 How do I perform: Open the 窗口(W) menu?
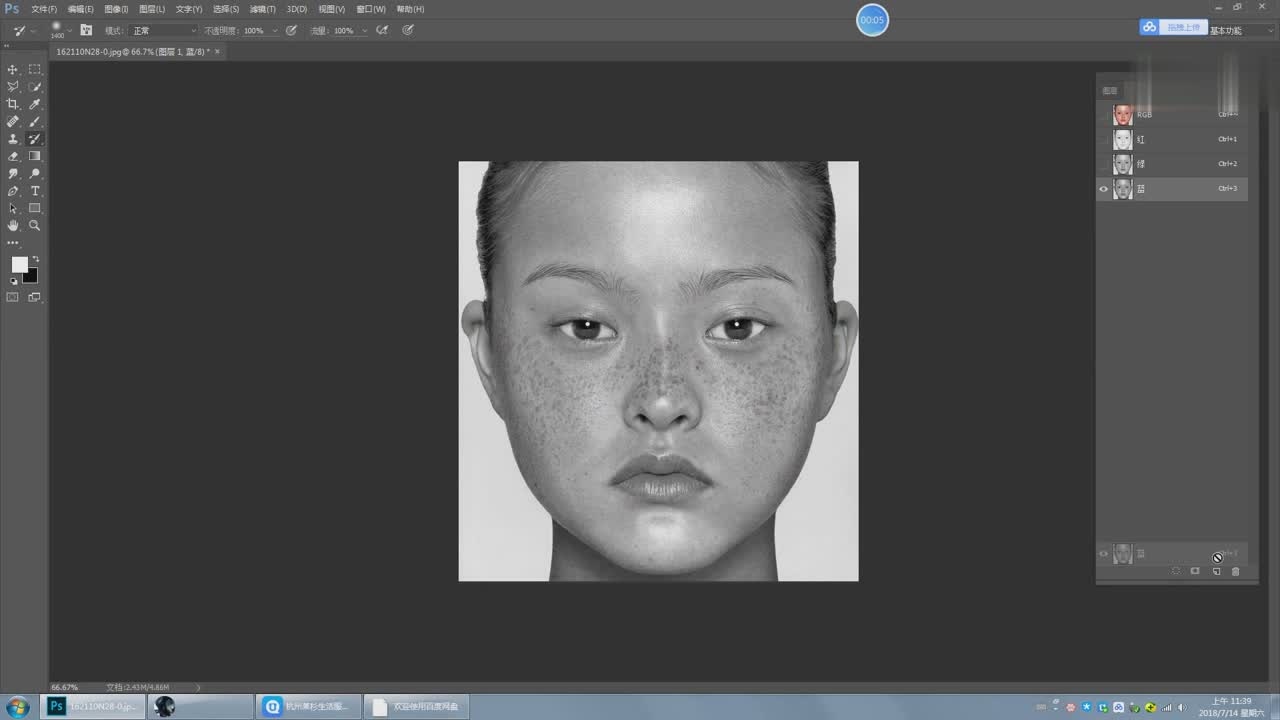[371, 9]
